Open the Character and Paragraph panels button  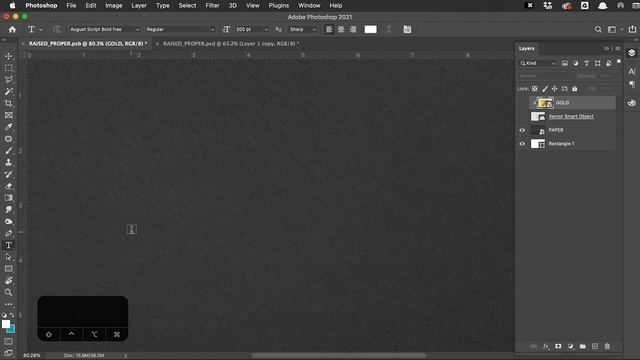407,29
